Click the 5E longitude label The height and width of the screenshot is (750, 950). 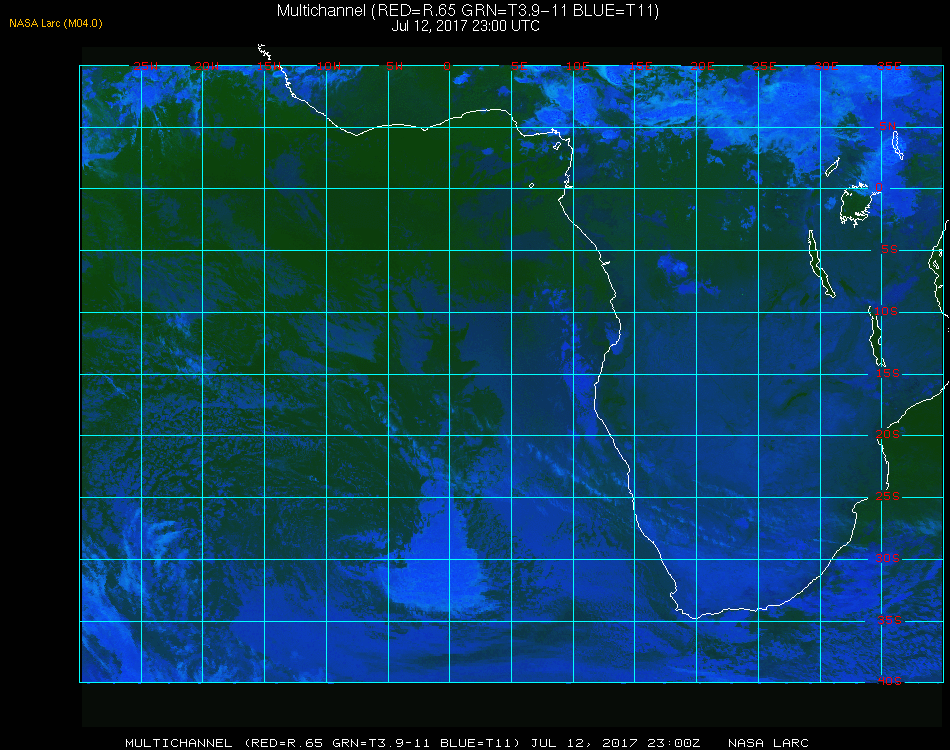519,66
